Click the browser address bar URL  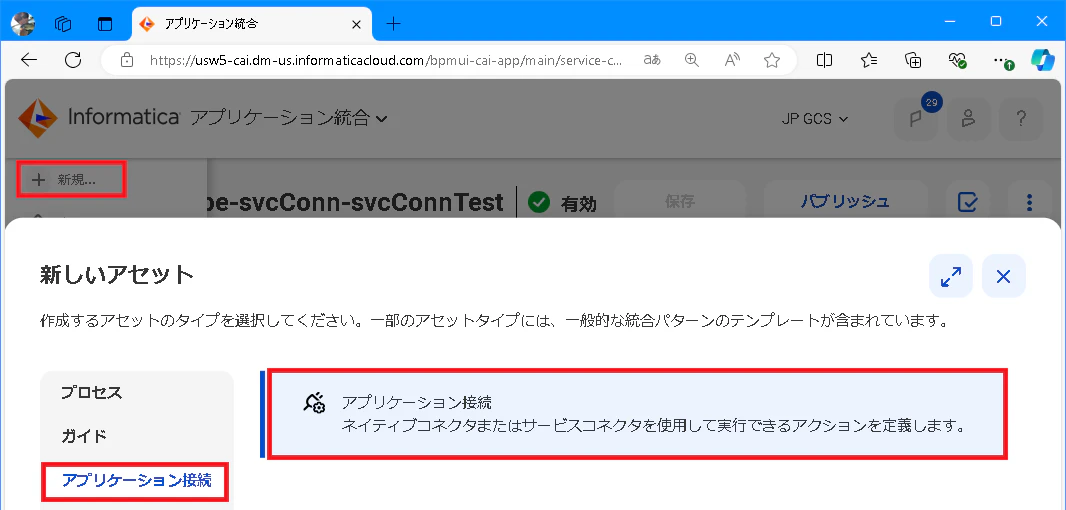pos(385,60)
